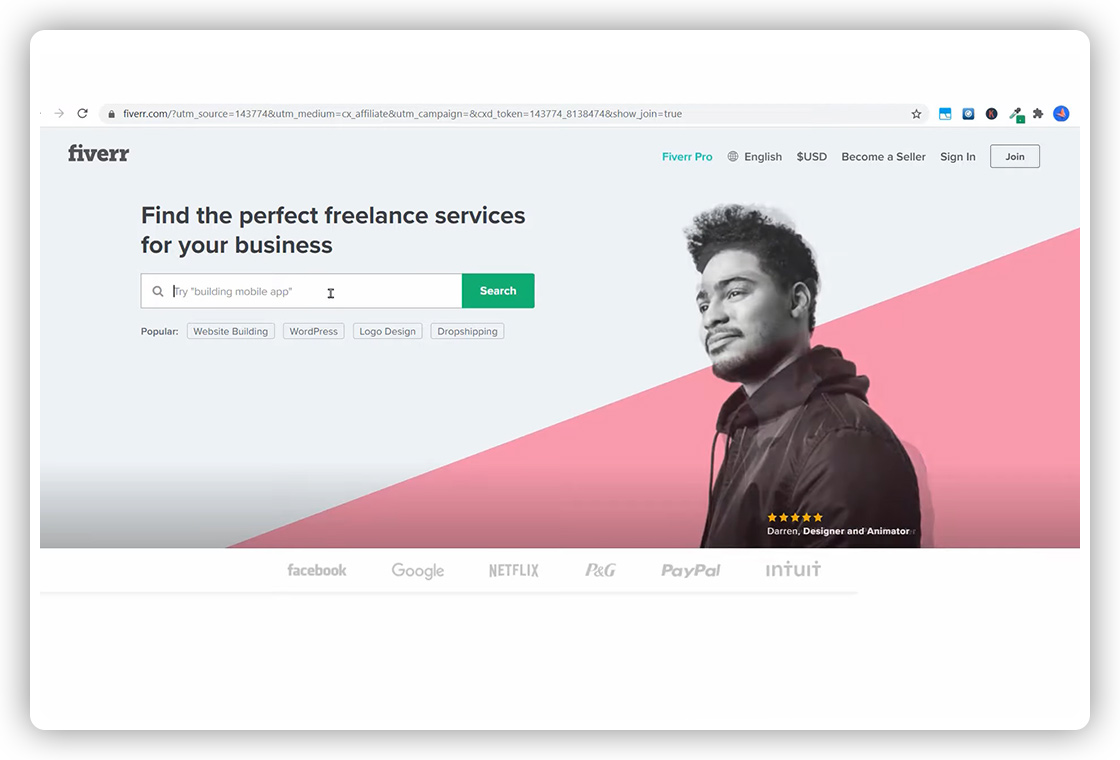
Task: Focus the "building mobile app" search field
Action: tap(301, 291)
